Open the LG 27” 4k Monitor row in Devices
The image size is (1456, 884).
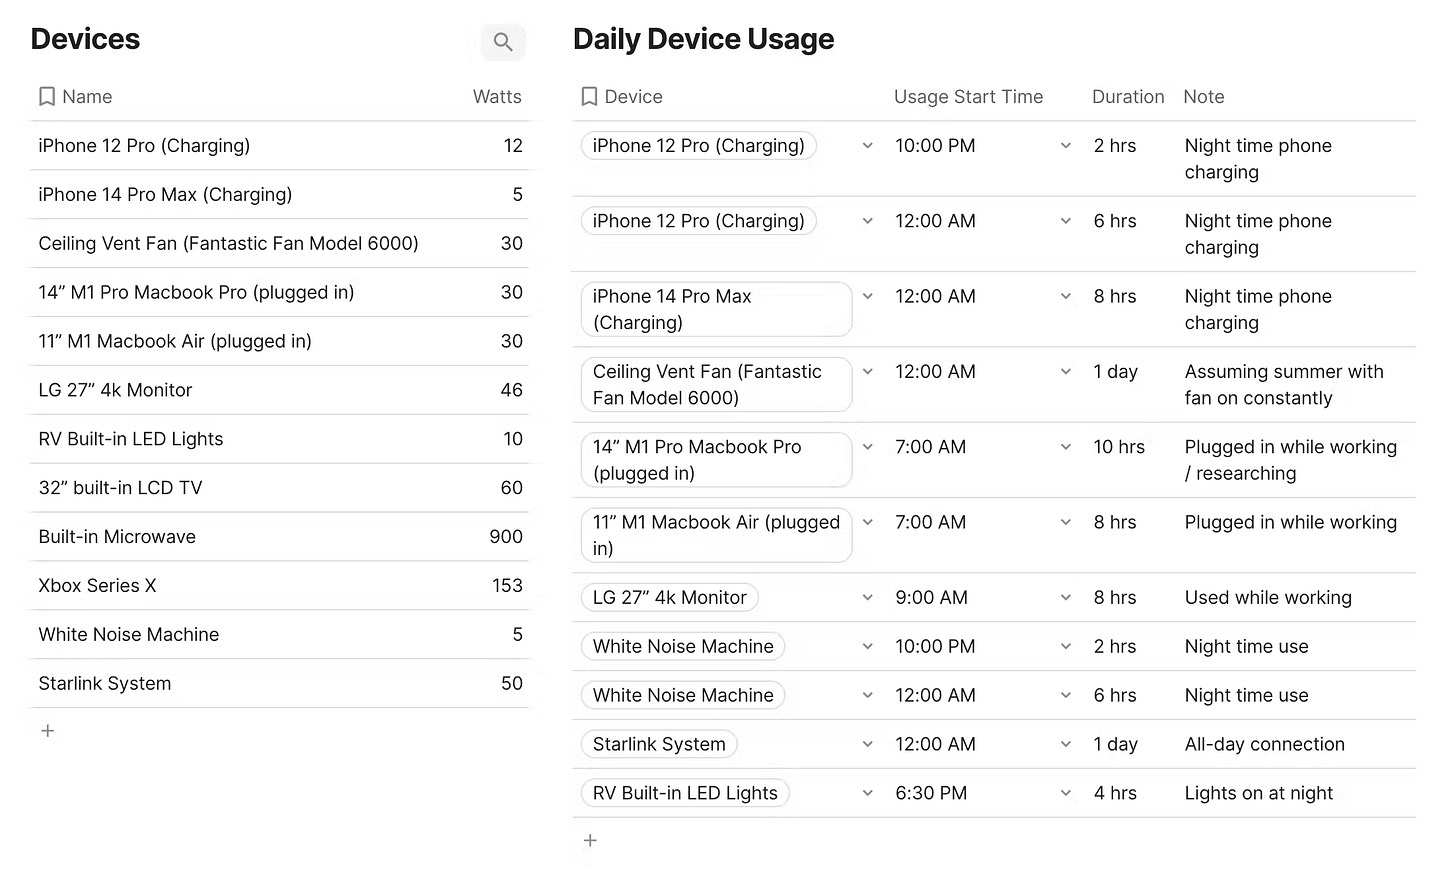(x=279, y=390)
